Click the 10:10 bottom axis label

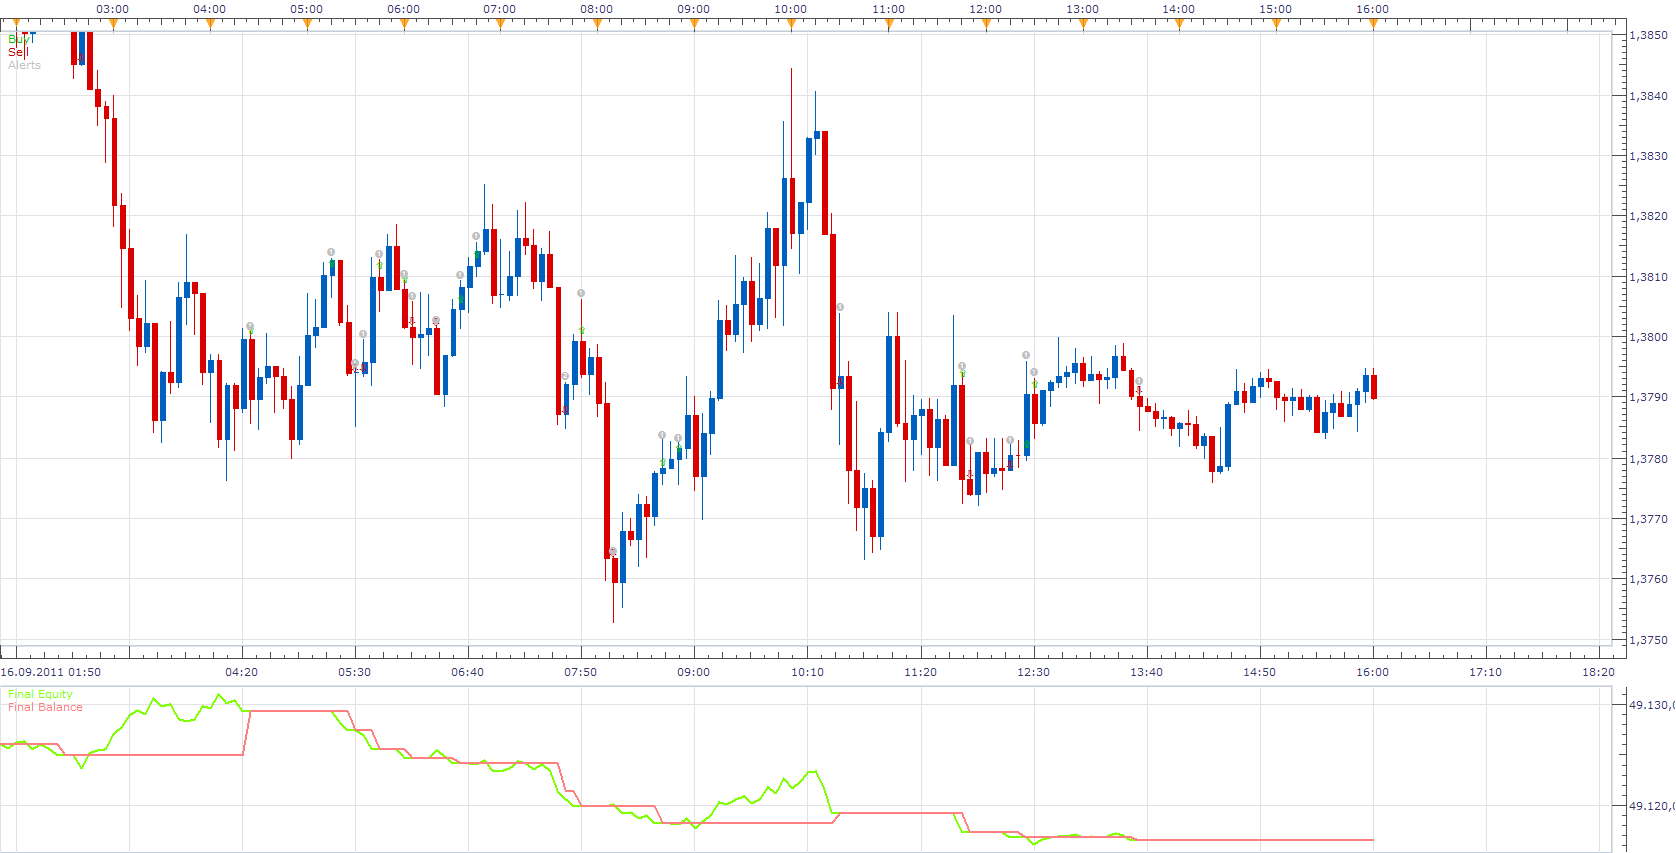[807, 672]
